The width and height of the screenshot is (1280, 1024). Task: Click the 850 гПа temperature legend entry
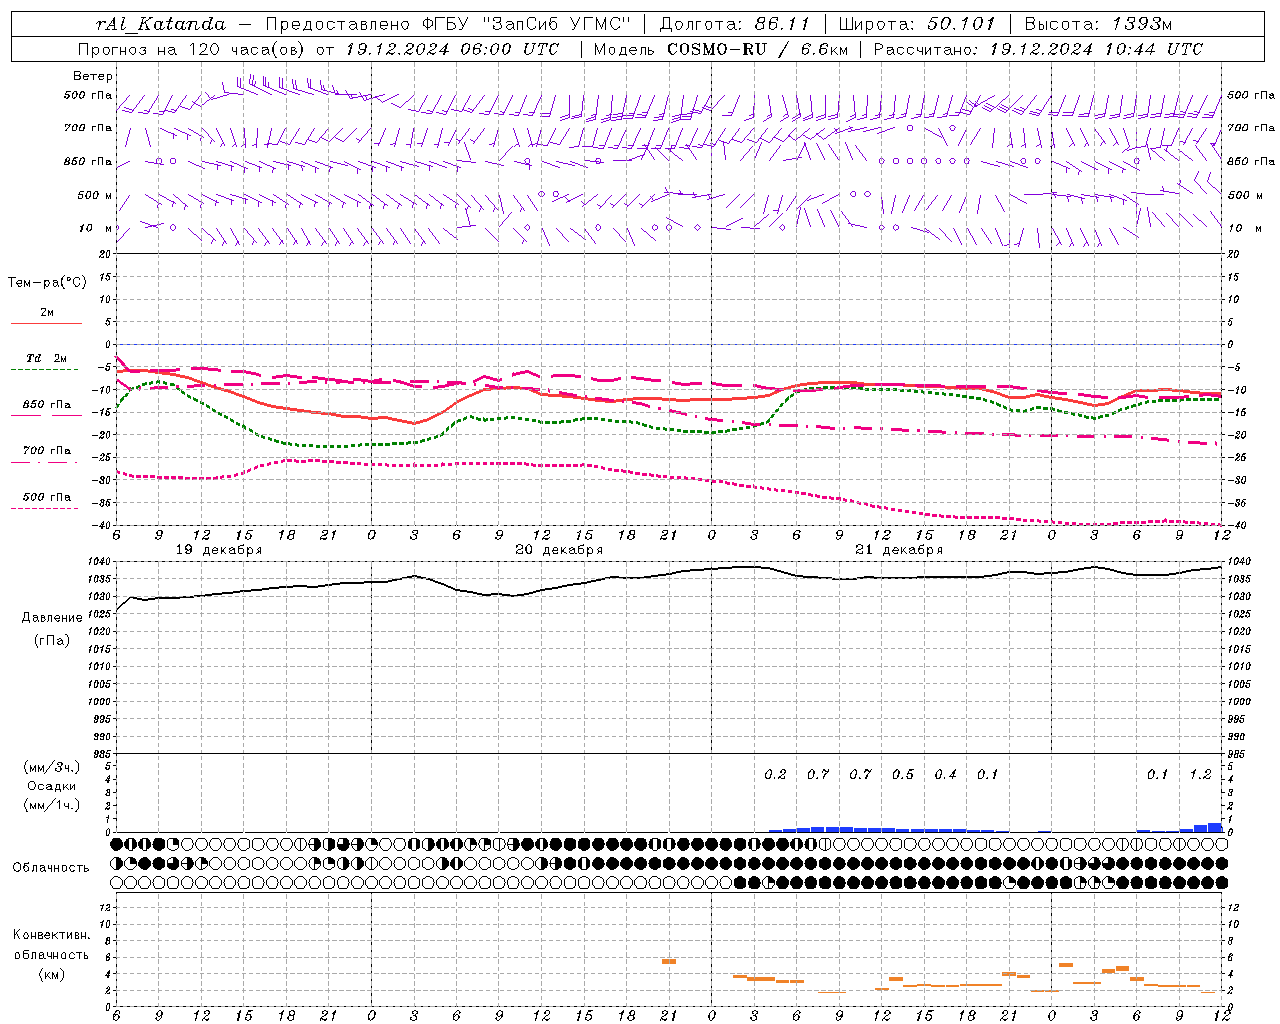click(x=47, y=405)
